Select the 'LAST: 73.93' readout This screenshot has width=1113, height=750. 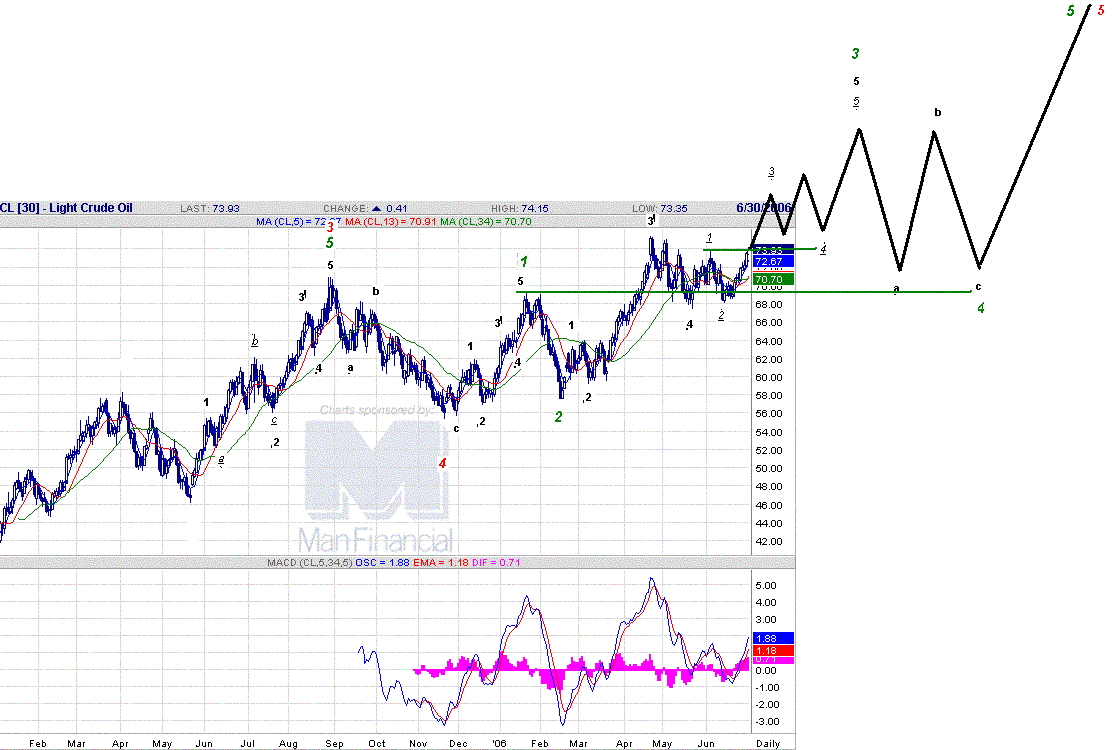(x=209, y=209)
